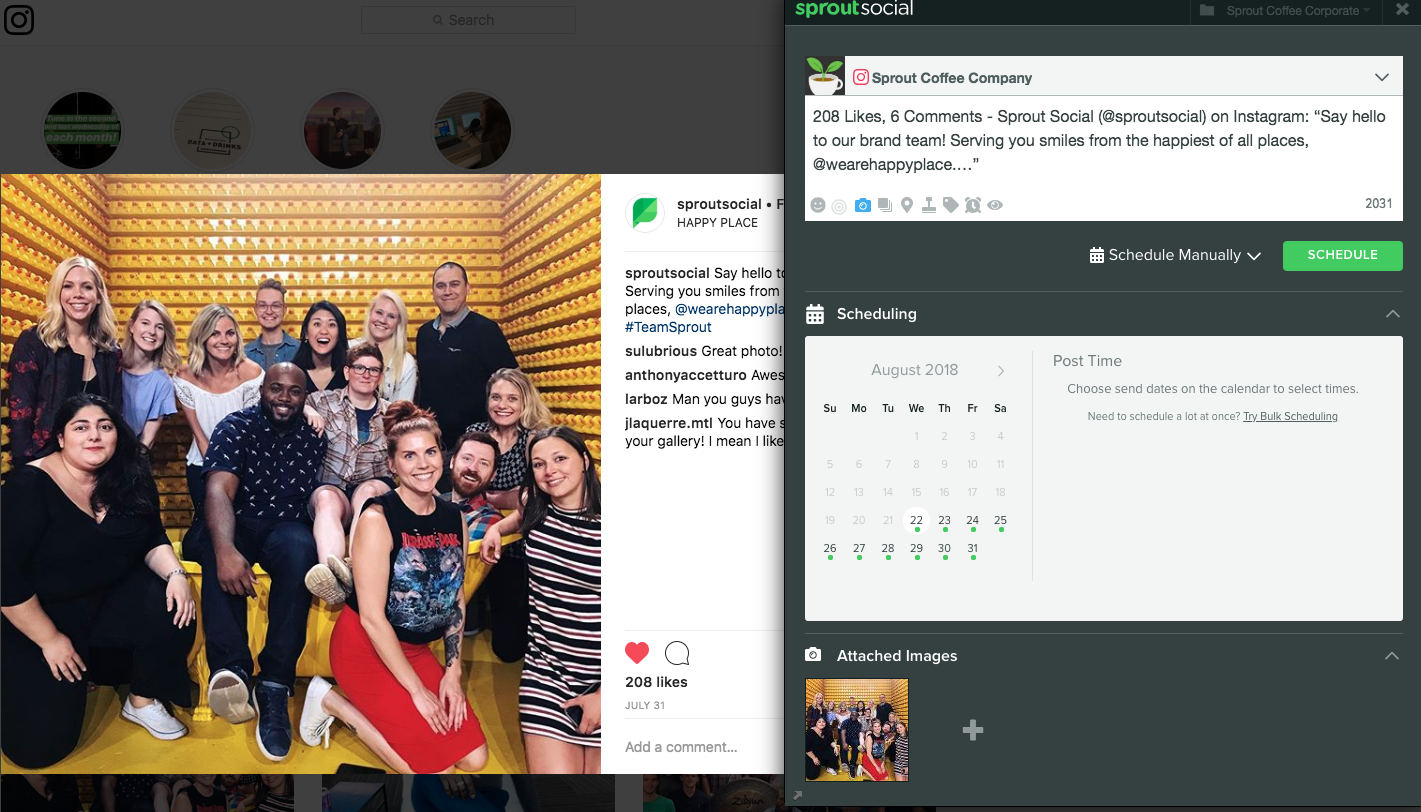The image size is (1421, 812).
Task: Open commenter jlaquerre.mtl profile
Action: pos(669,423)
